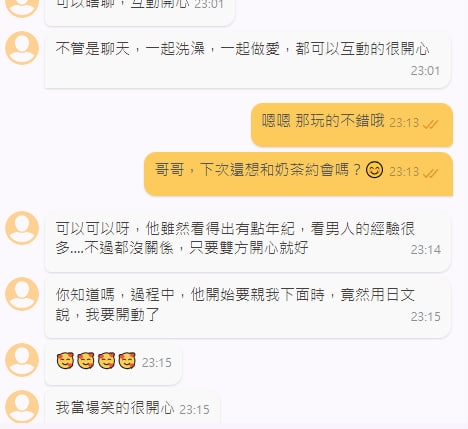Click read double-check on 嗯嗯 那玩的不錯哦 message
Image resolution: width=468 pixels, height=429 pixels.
pyautogui.click(x=430, y=124)
